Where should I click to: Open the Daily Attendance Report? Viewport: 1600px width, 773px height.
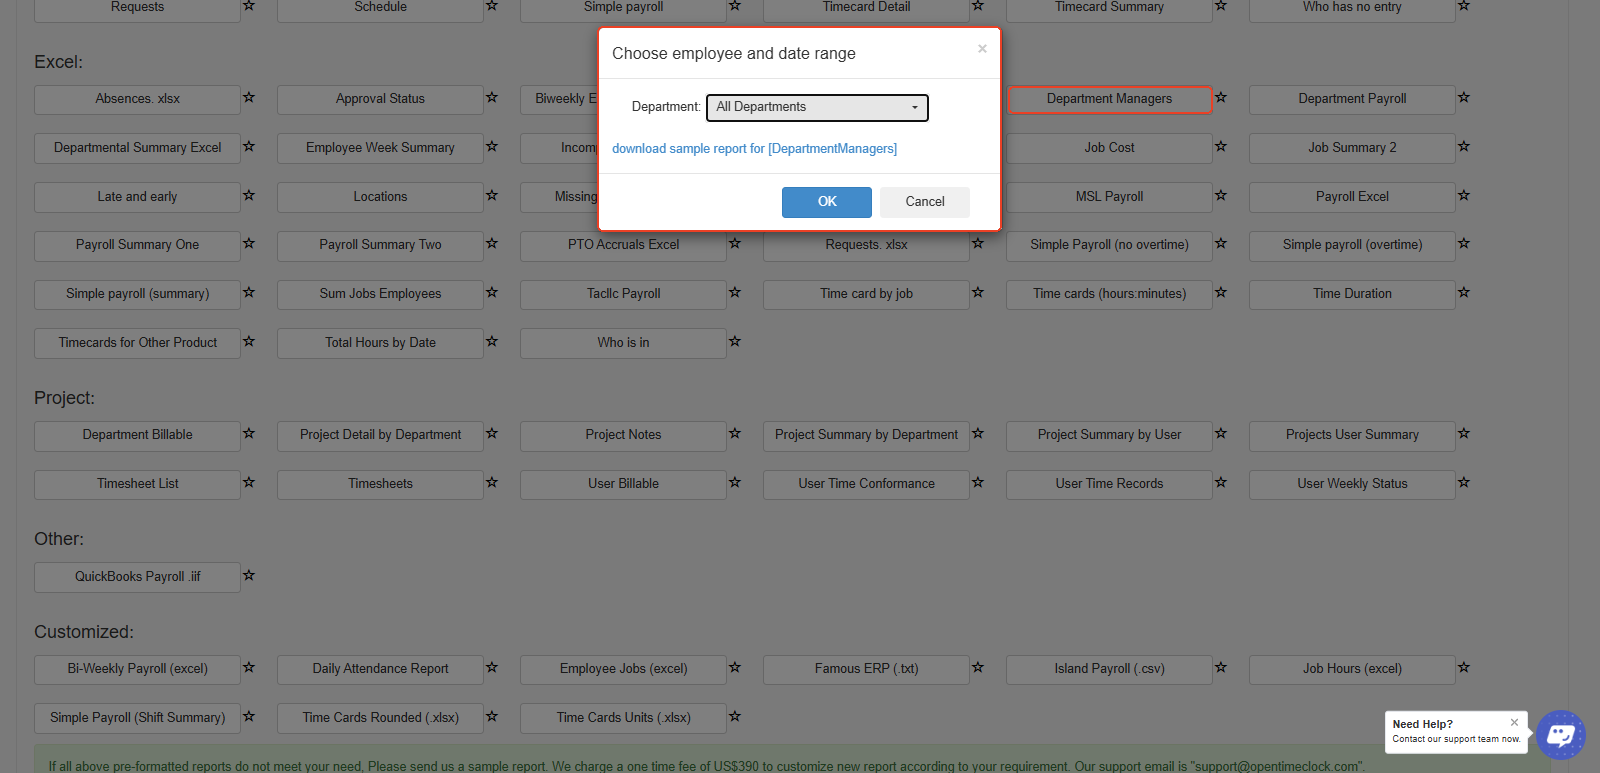click(380, 669)
